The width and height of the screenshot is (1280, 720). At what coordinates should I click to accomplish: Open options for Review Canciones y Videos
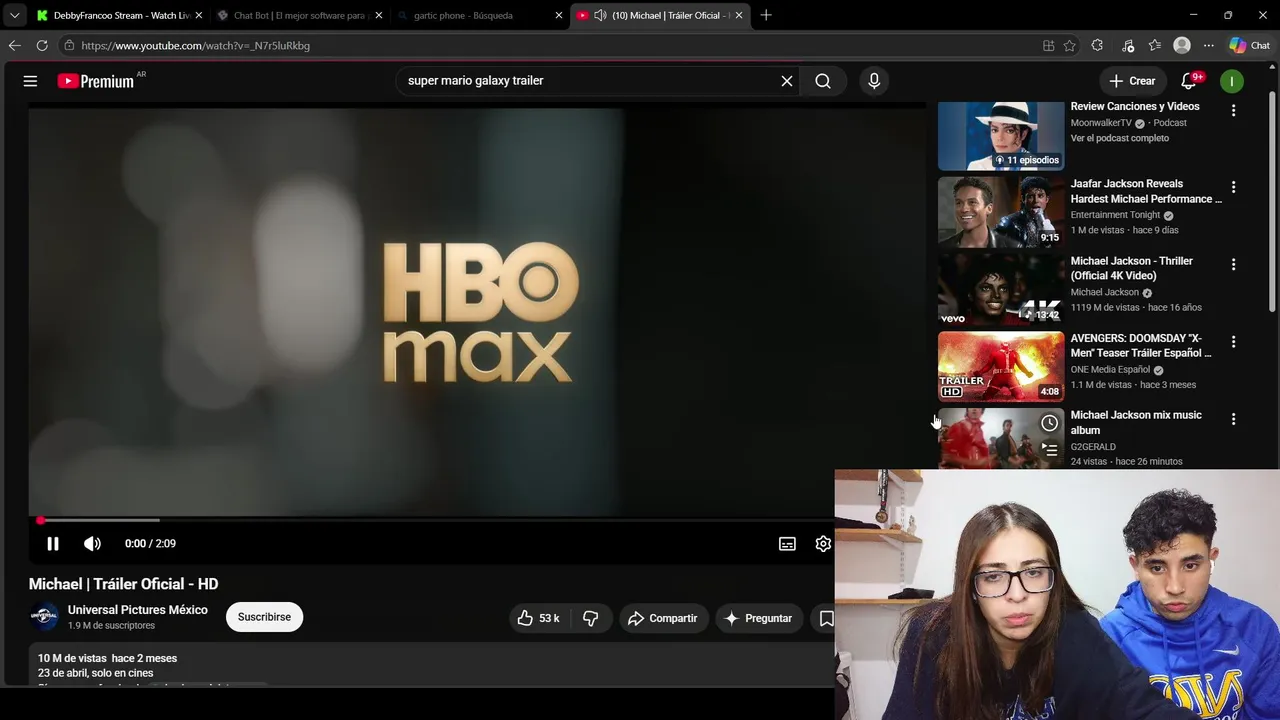[x=1233, y=110]
